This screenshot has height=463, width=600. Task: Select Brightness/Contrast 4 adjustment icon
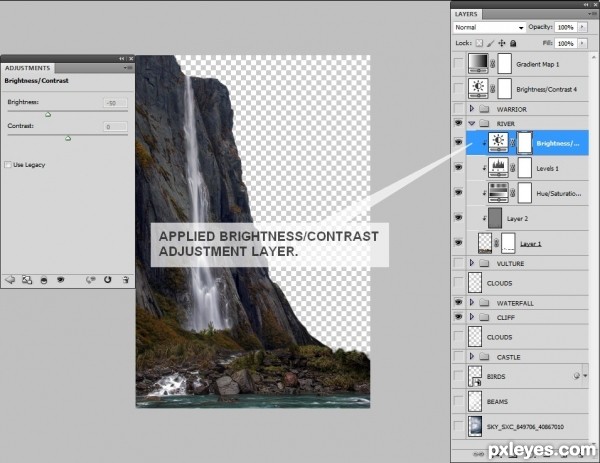(478, 88)
